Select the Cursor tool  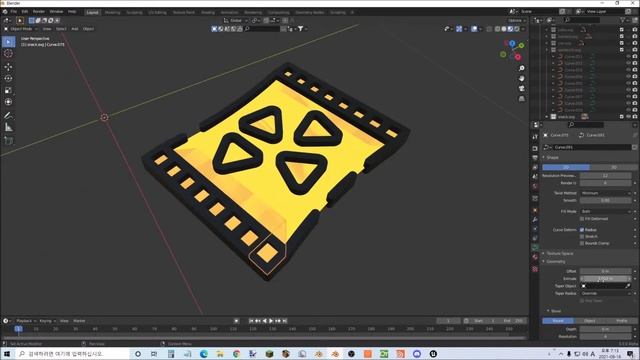[8, 53]
